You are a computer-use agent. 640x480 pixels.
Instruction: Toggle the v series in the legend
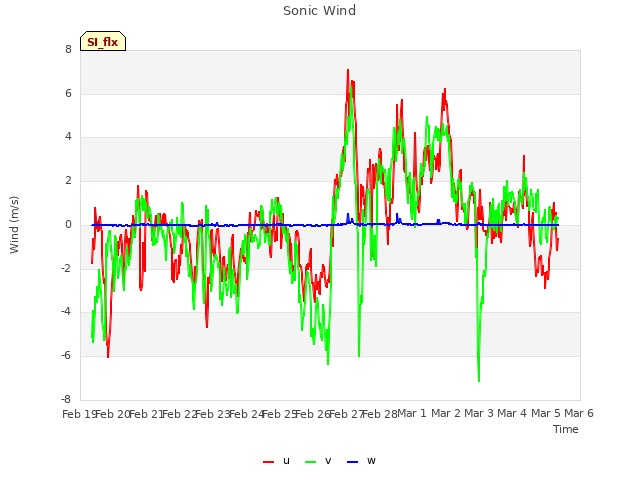click(x=318, y=461)
